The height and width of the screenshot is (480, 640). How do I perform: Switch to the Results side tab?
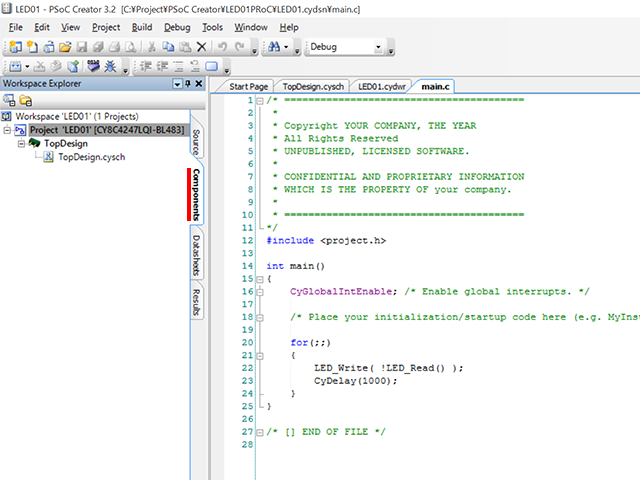coord(196,302)
